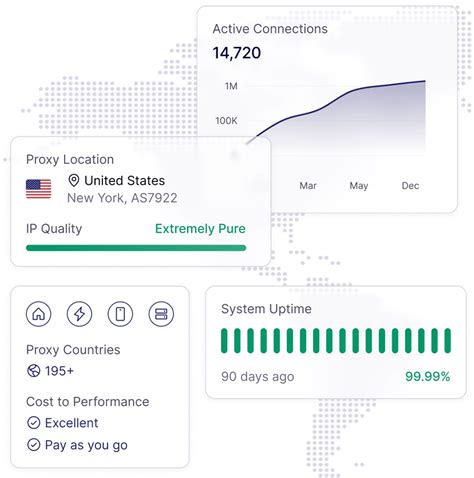Click the 1M axis label on chart
The image size is (474, 478).
coord(231,86)
